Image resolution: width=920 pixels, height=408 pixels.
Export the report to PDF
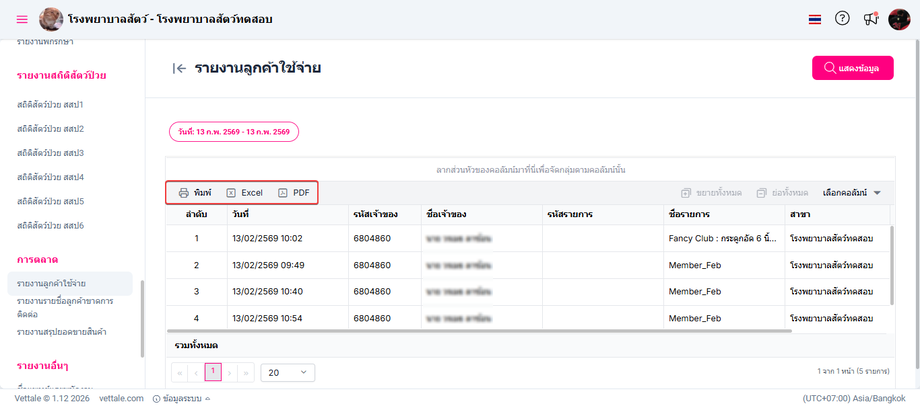click(294, 193)
